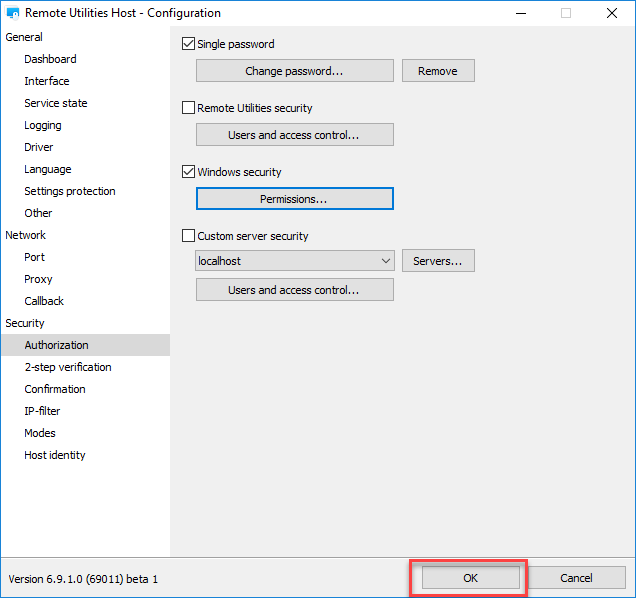This screenshot has width=636, height=598.
Task: Open Settings protection page
Action: (x=70, y=191)
